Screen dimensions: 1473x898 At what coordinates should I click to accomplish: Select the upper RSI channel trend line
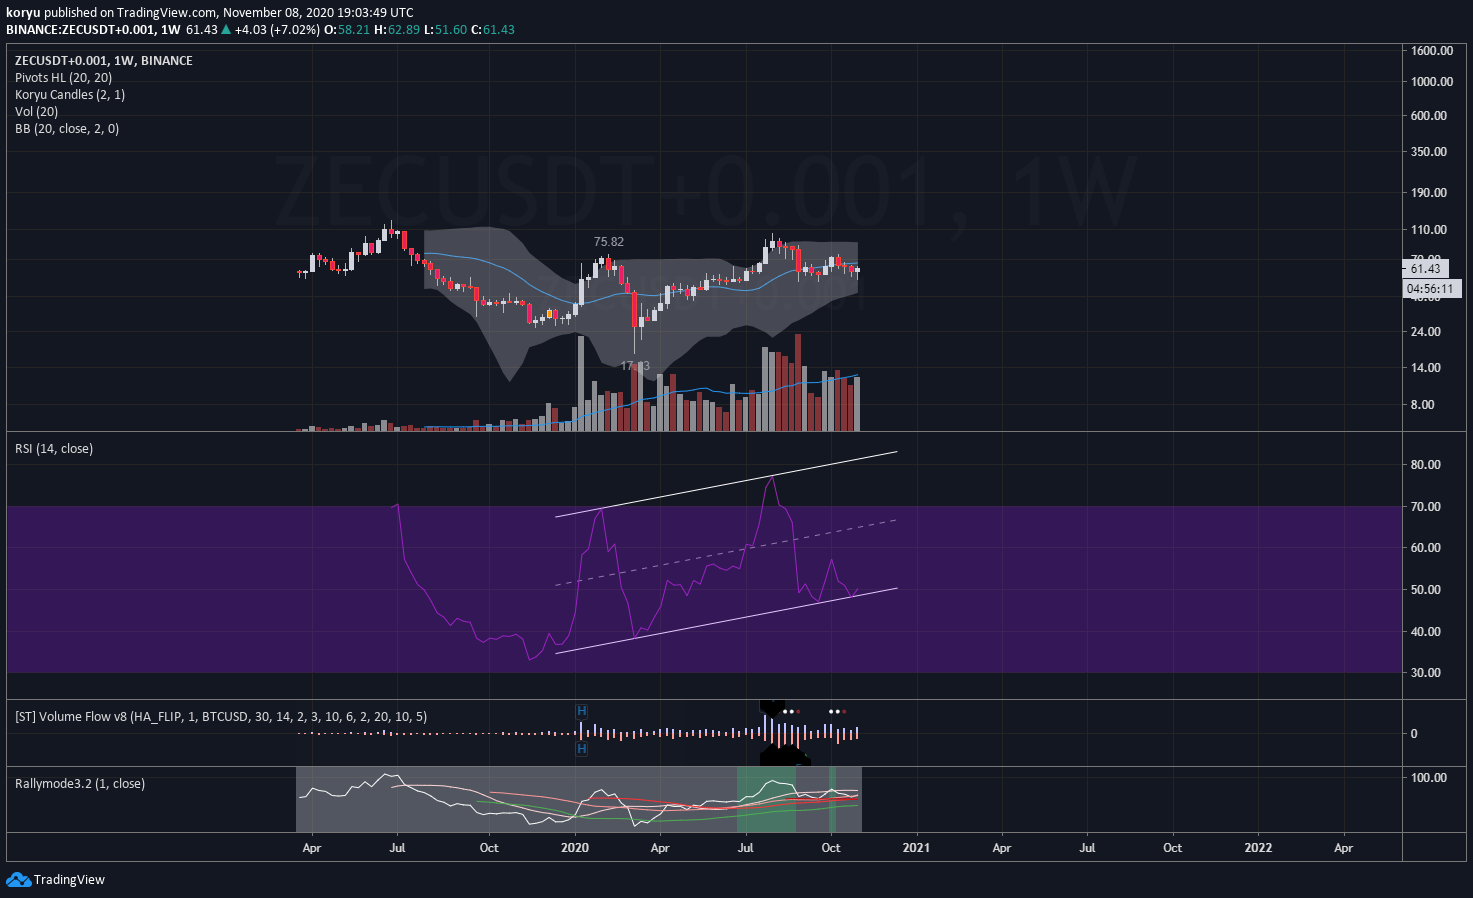726,484
